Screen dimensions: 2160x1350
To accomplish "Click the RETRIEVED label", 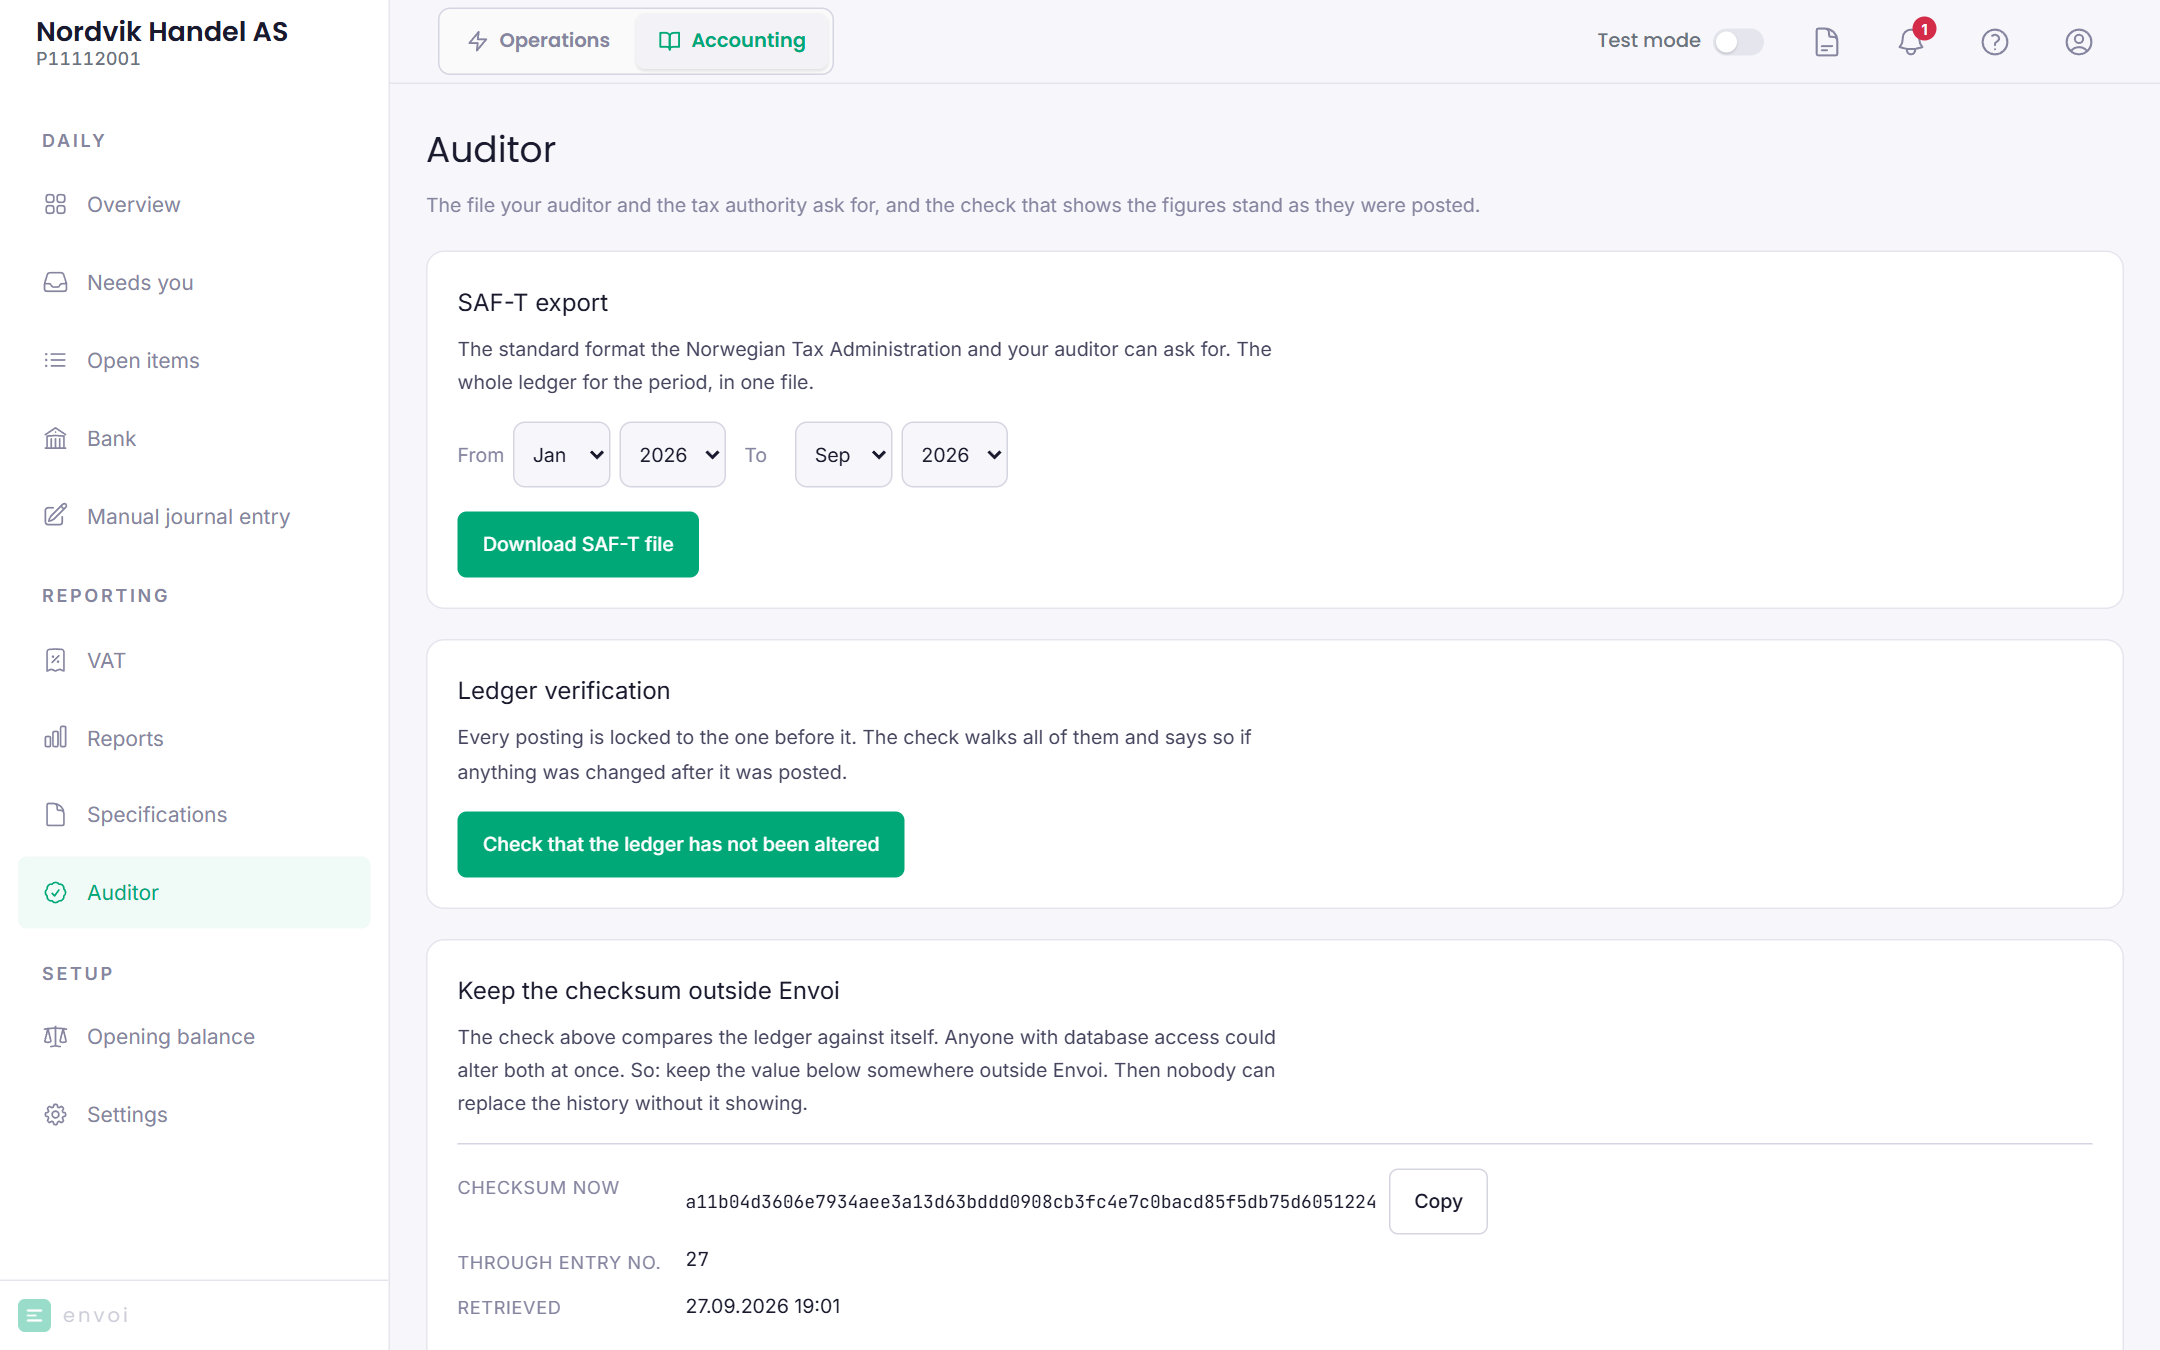I will click(x=509, y=1308).
